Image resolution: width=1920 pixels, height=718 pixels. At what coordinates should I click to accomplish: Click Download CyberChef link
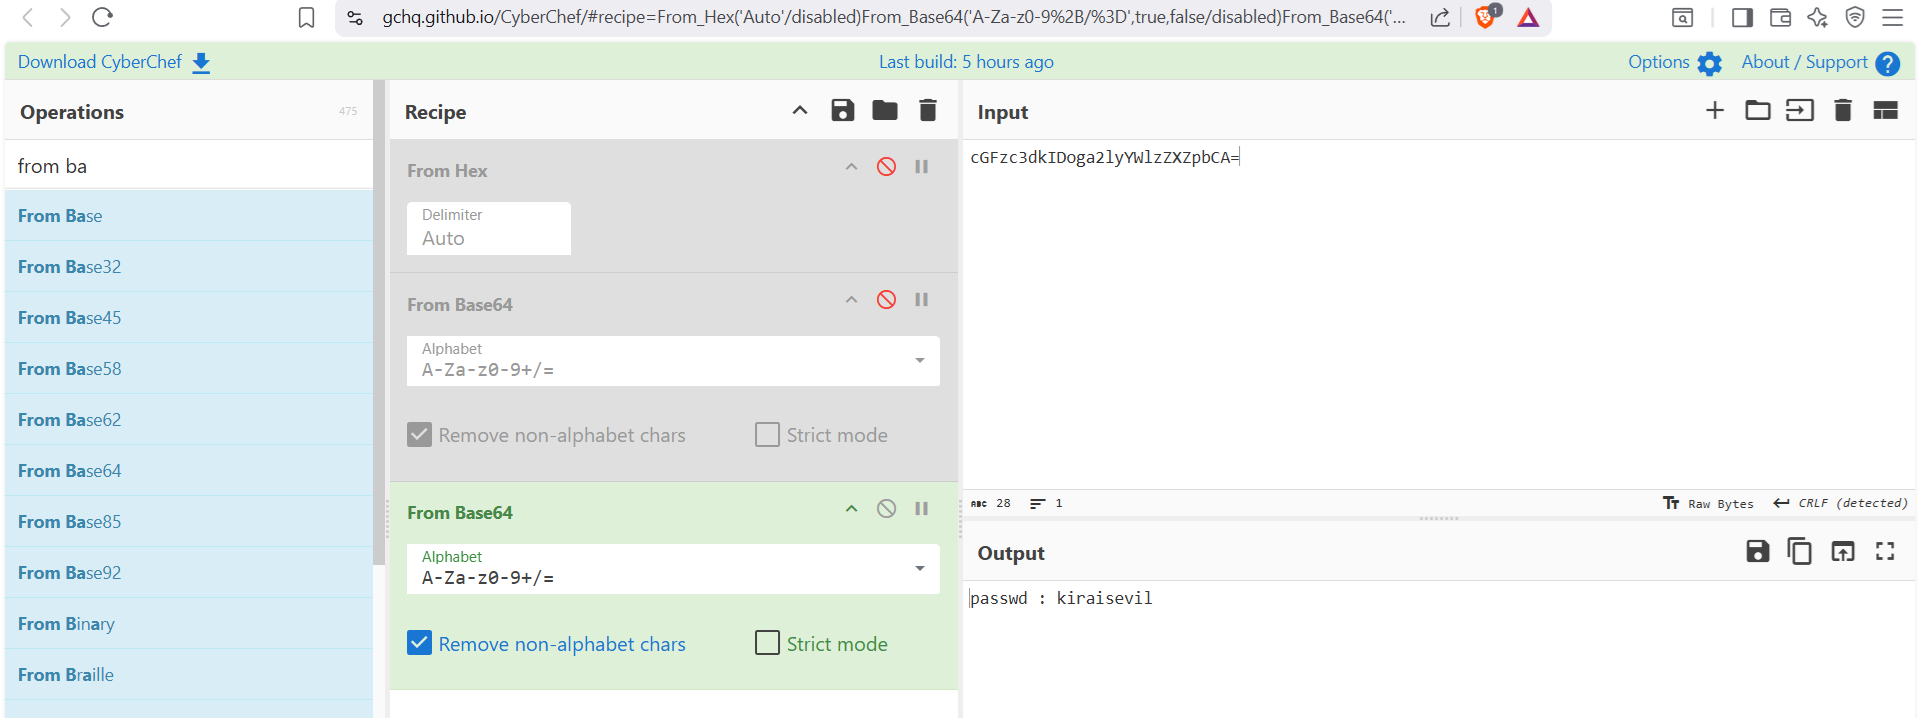[x=113, y=62]
